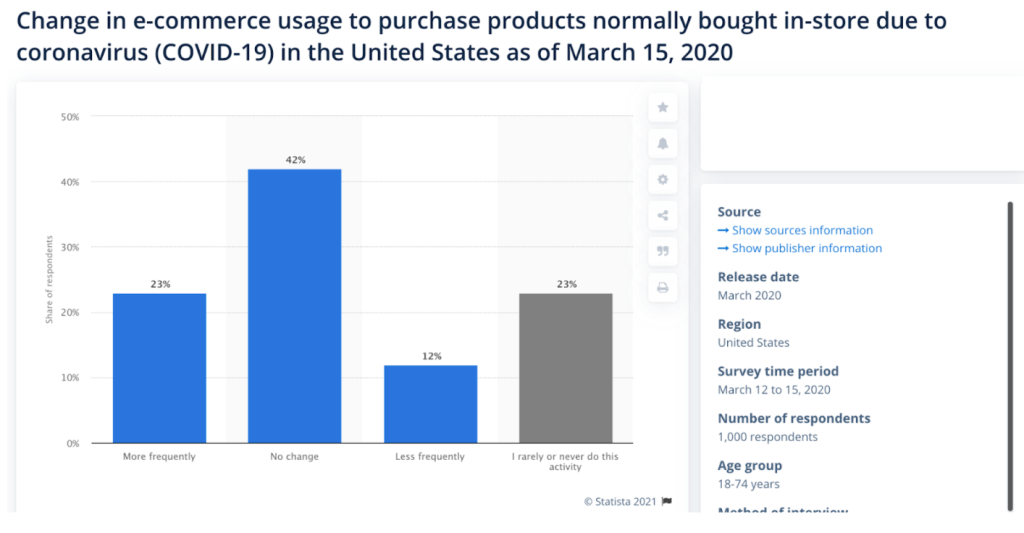
Task: Click the bell notification alert icon
Action: (x=662, y=144)
